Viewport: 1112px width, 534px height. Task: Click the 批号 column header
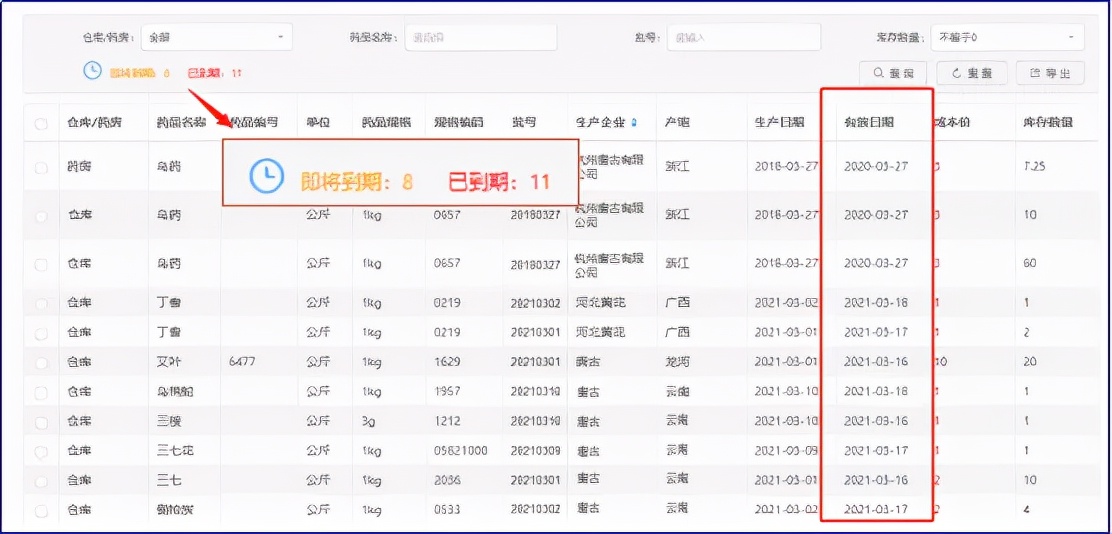point(523,123)
